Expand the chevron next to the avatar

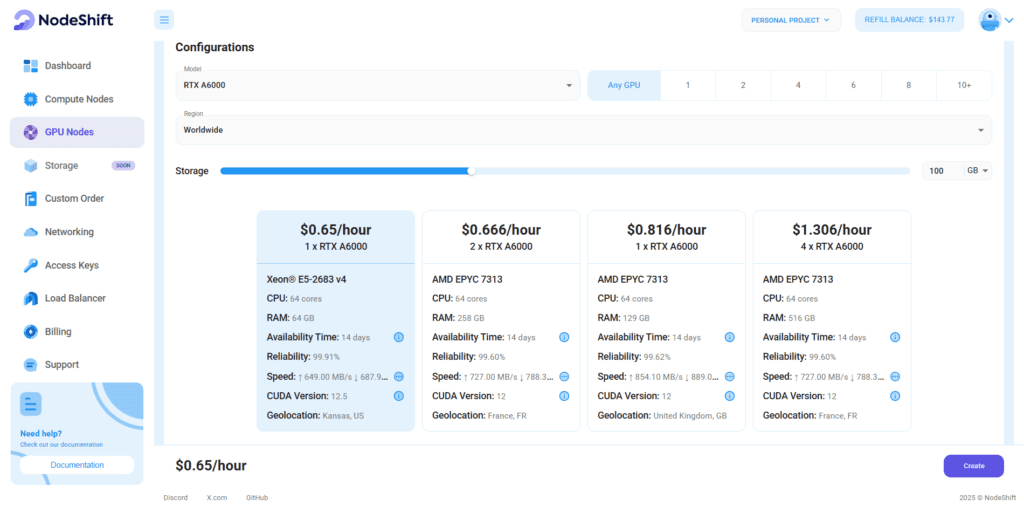(x=1011, y=20)
